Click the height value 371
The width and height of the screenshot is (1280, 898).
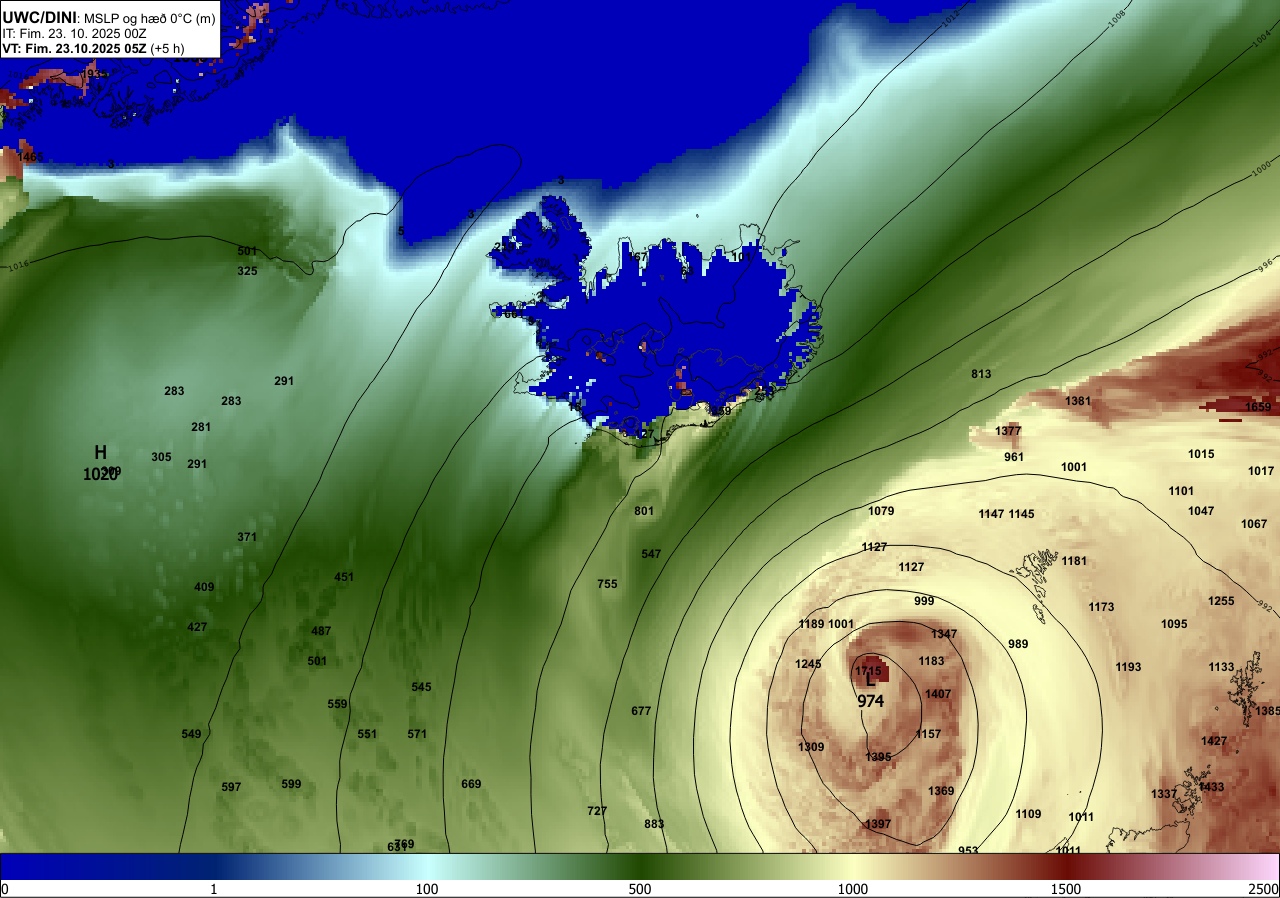pyautogui.click(x=247, y=537)
